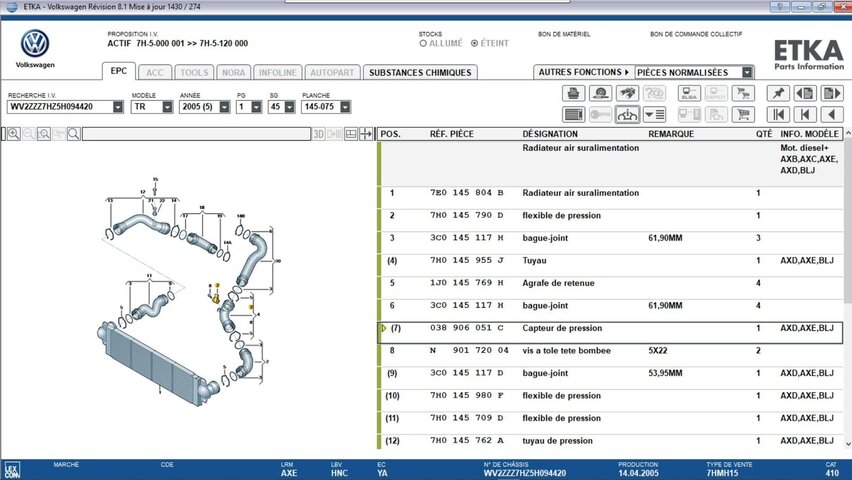Jump to first record double-bar arrow
The width and height of the screenshot is (852, 480).
click(x=778, y=115)
